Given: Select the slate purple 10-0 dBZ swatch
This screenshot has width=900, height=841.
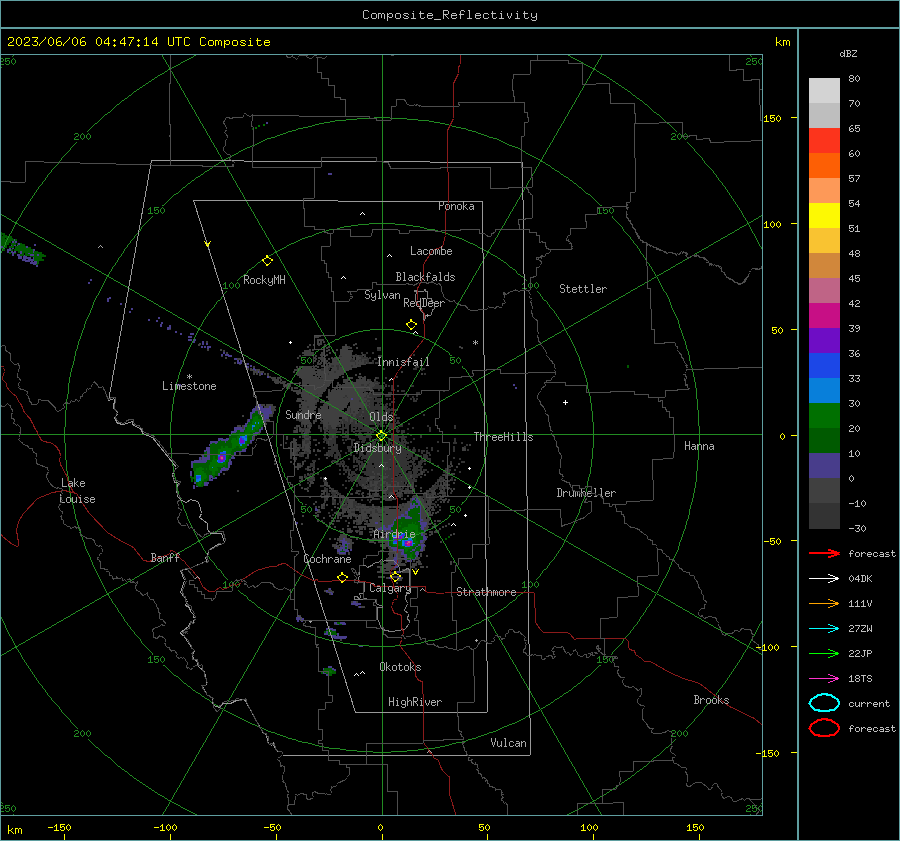Looking at the screenshot, I should pos(824,466).
